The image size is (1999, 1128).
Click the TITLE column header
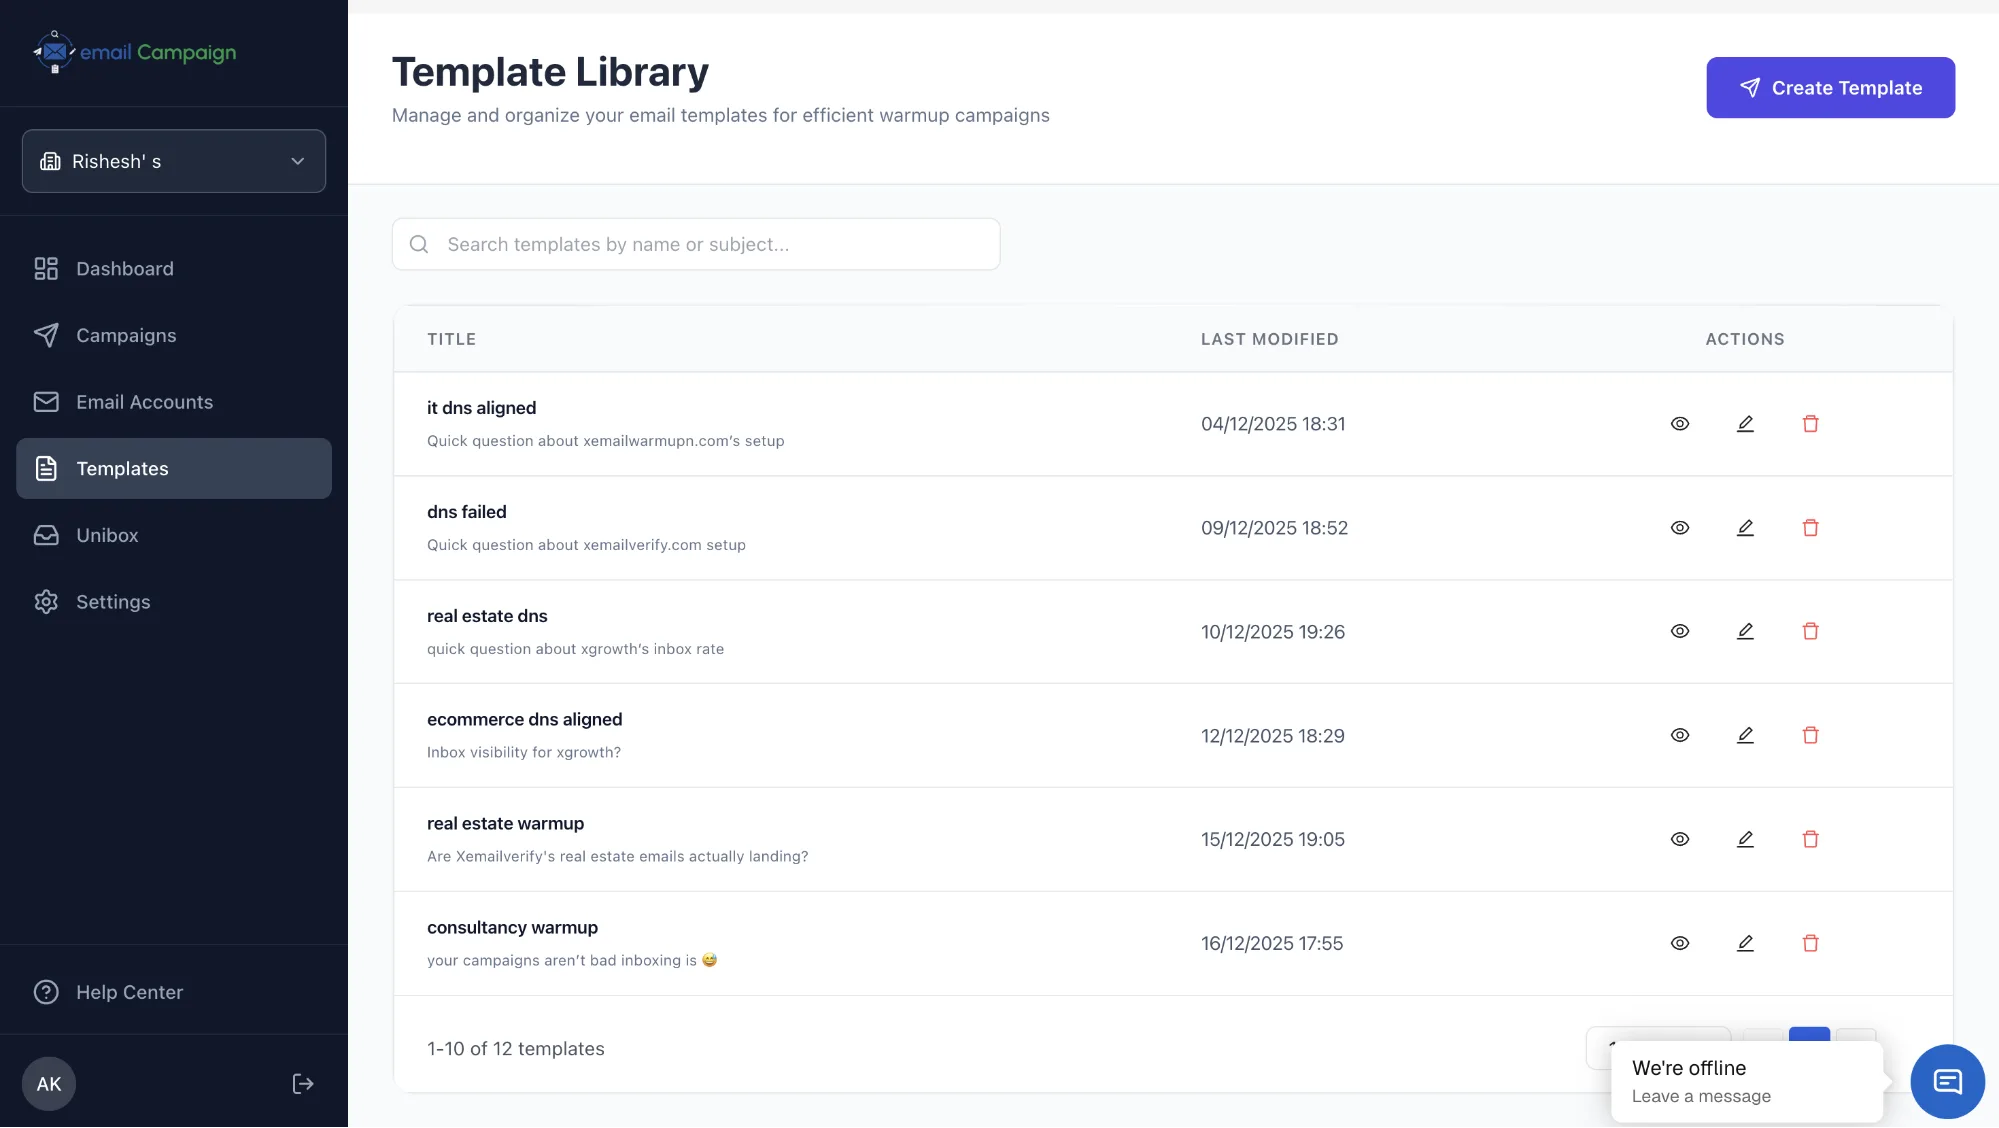click(451, 339)
